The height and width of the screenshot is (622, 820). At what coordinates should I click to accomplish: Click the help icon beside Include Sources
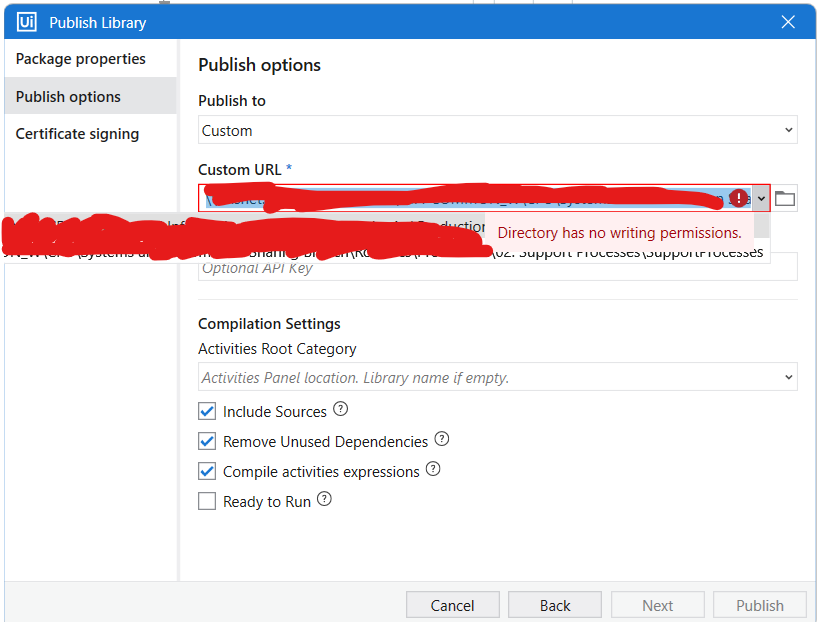click(x=339, y=409)
